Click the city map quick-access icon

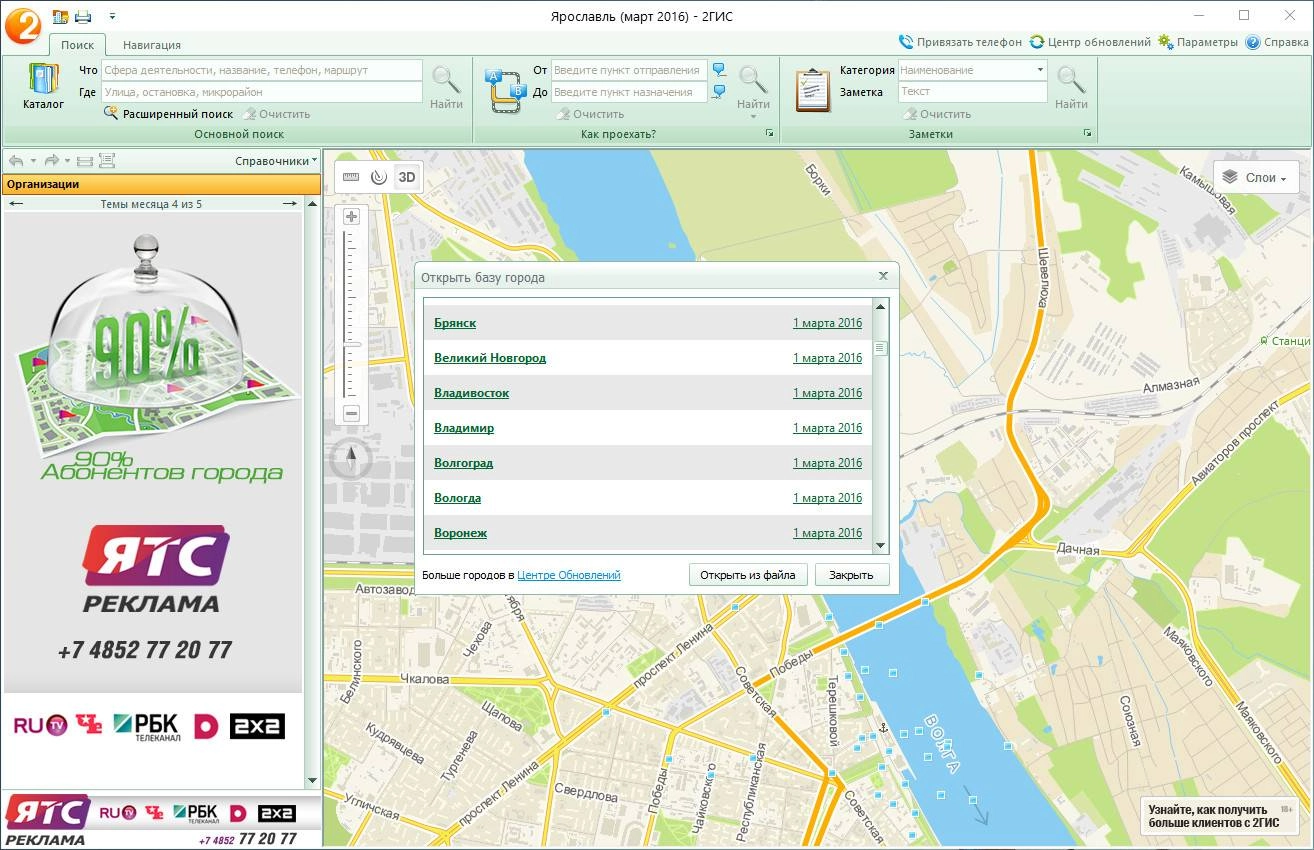60,16
